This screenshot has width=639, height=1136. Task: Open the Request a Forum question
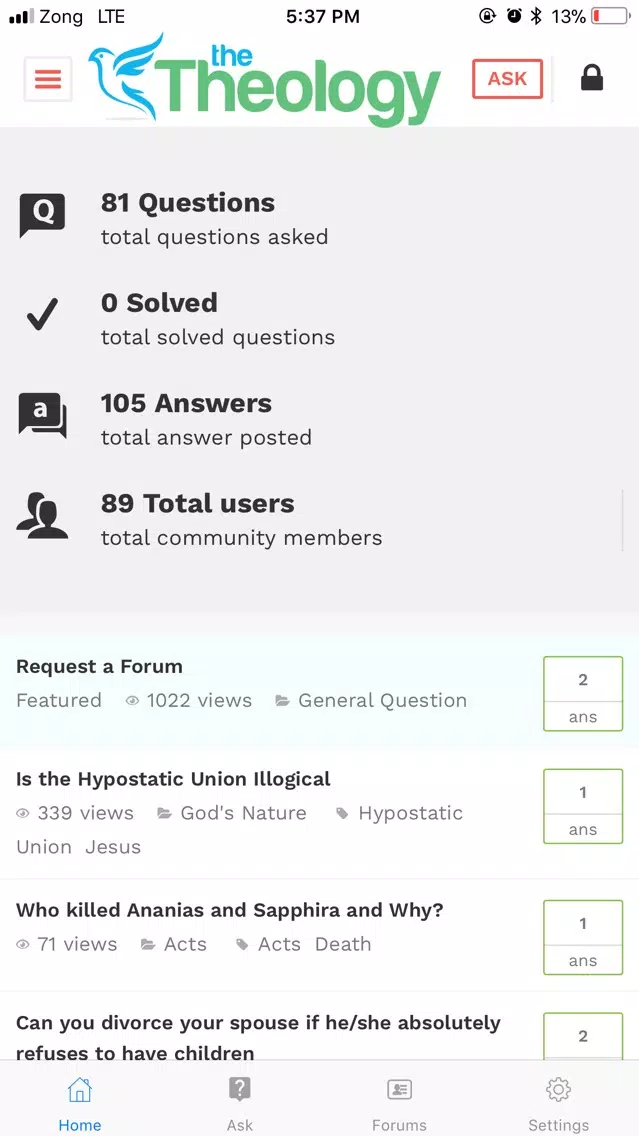[x=99, y=667]
